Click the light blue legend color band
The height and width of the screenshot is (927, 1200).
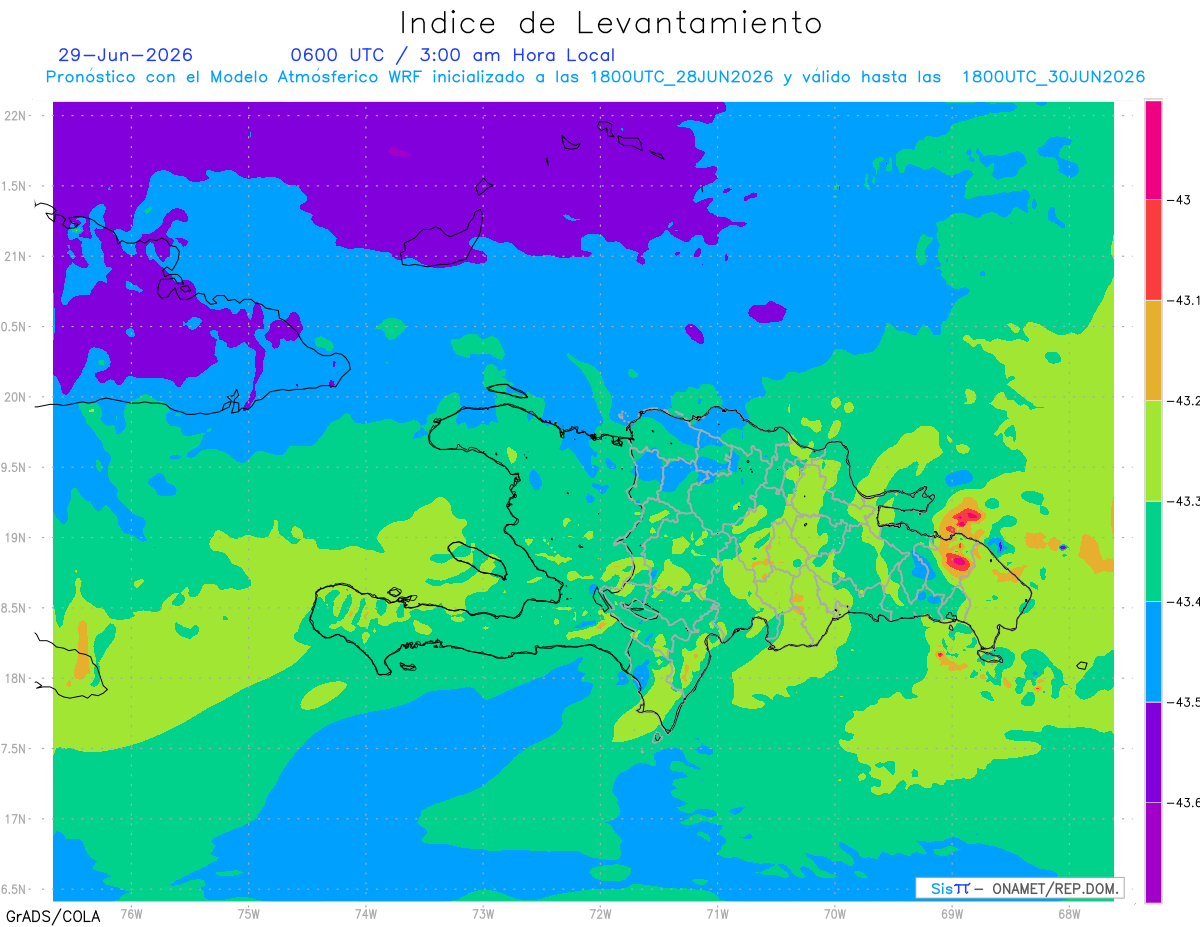(1153, 651)
